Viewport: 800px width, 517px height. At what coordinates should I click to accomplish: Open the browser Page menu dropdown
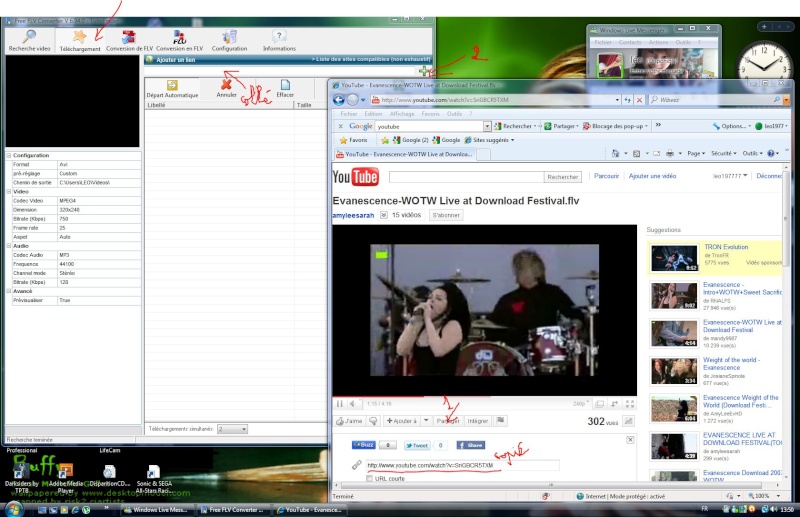(696, 153)
